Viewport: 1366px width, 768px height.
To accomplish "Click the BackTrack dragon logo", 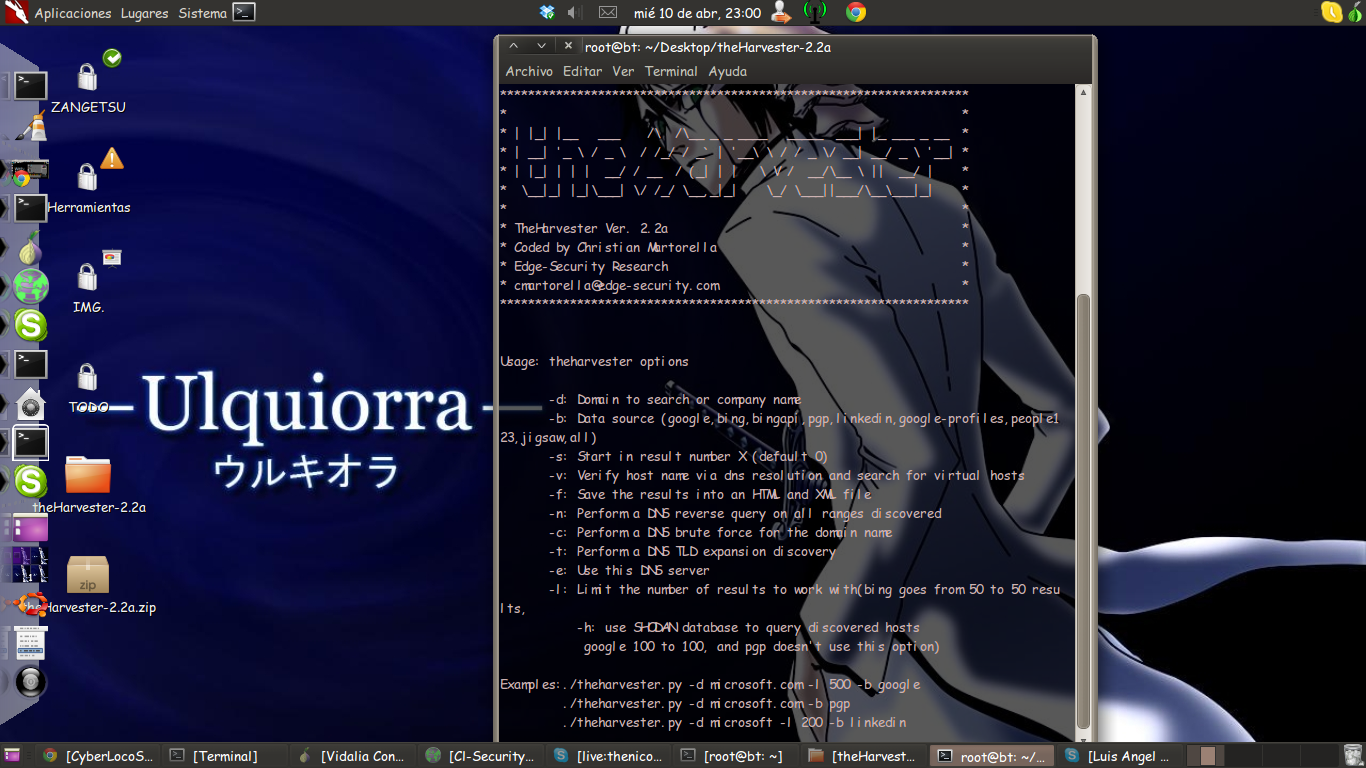I will [16, 13].
